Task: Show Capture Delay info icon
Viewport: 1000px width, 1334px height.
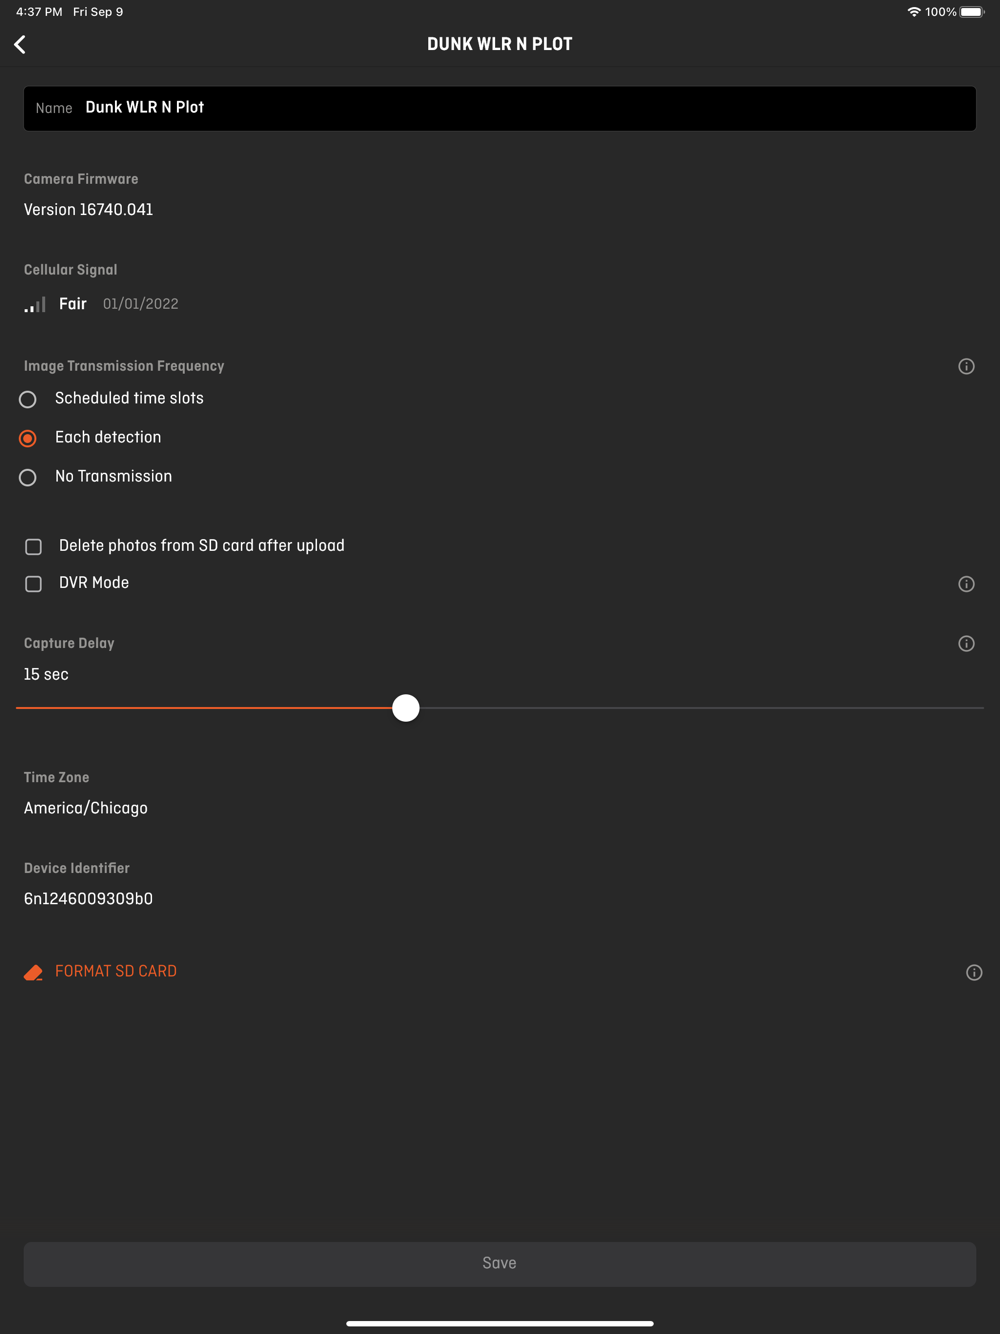Action: coord(966,643)
